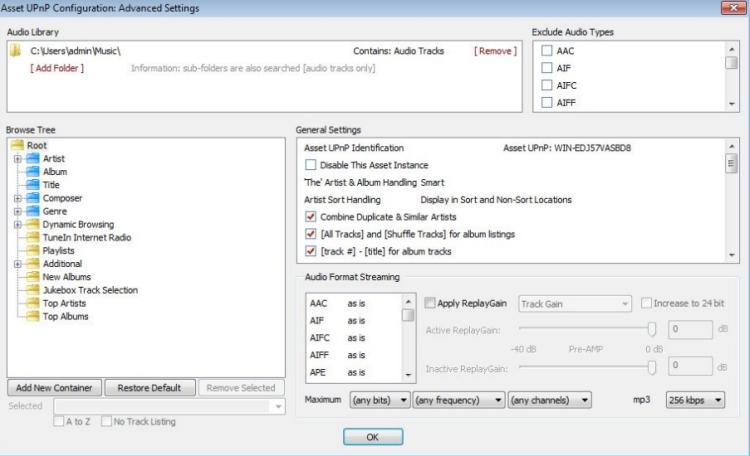Select the AIFC as is streaming row

coord(354,338)
